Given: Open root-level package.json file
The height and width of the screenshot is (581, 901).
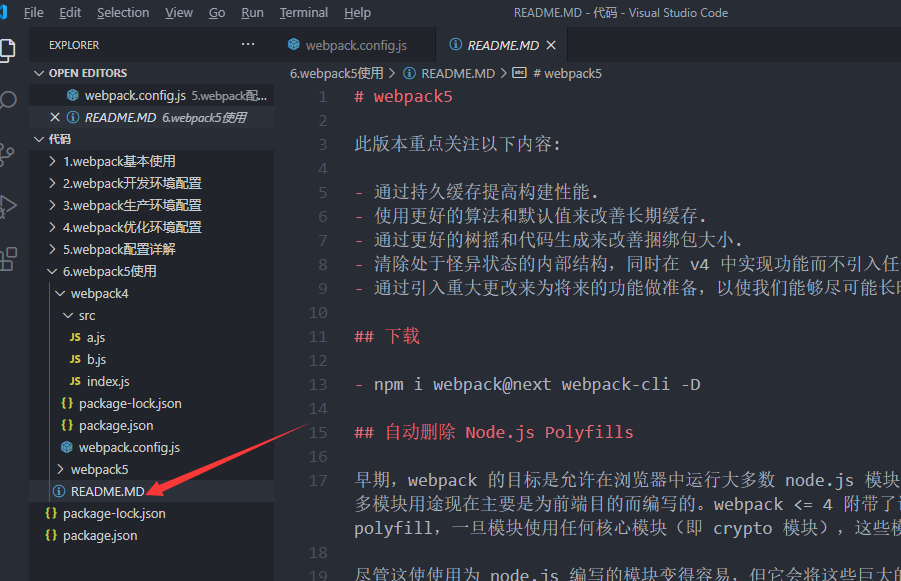Looking at the screenshot, I should [152, 536].
